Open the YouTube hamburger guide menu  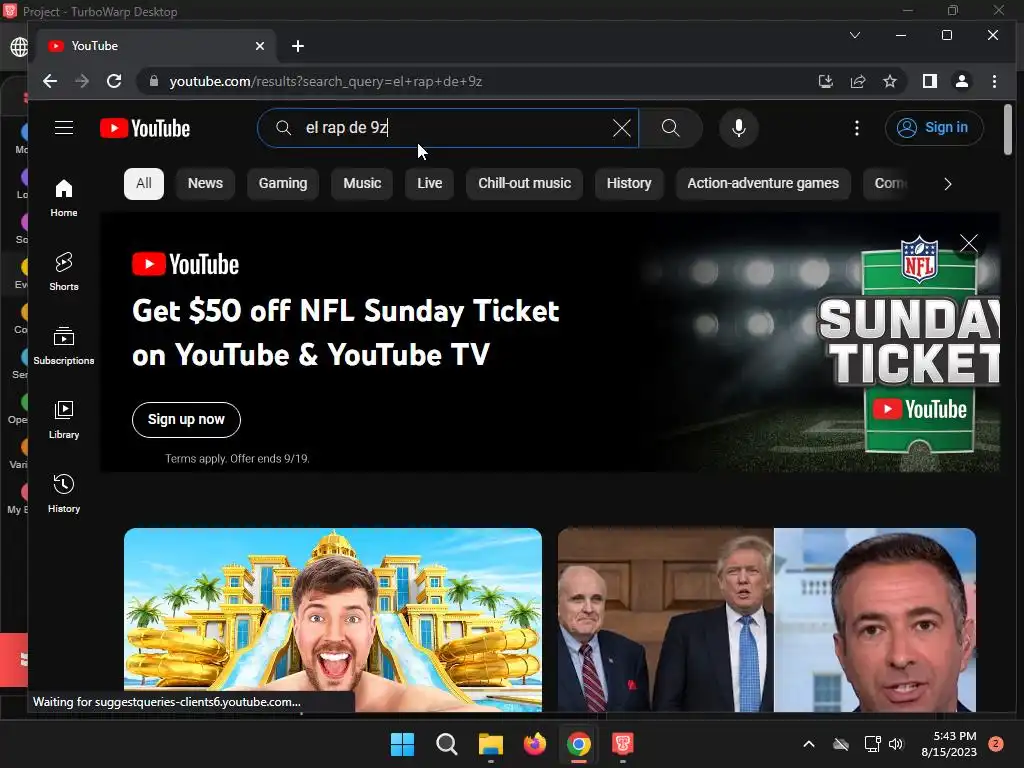(63, 127)
